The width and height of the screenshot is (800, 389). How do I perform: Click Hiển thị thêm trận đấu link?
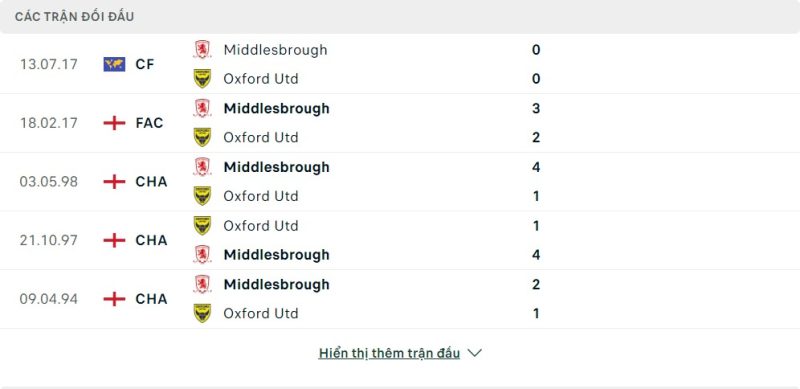(389, 353)
